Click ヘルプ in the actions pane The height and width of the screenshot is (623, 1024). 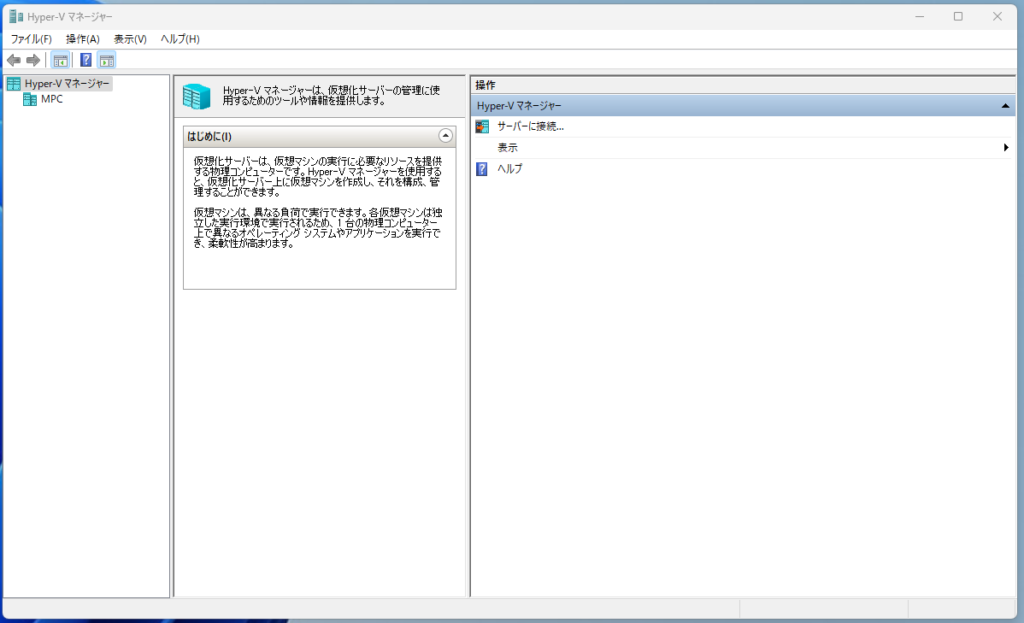point(509,169)
